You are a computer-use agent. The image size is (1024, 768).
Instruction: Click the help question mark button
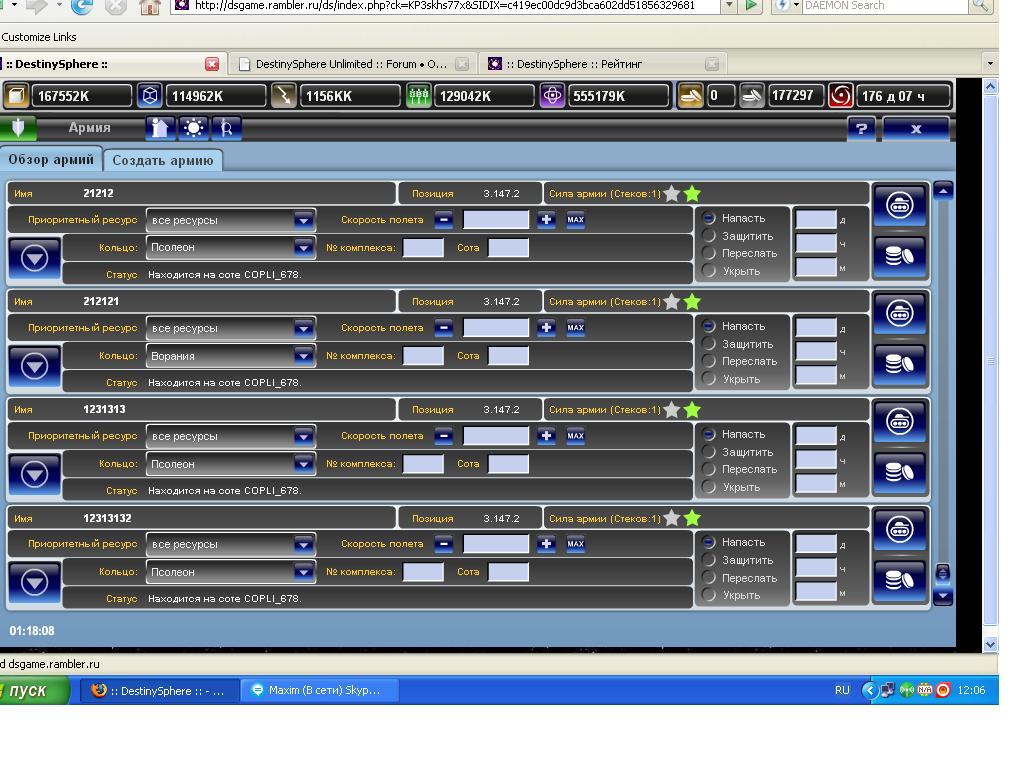861,128
